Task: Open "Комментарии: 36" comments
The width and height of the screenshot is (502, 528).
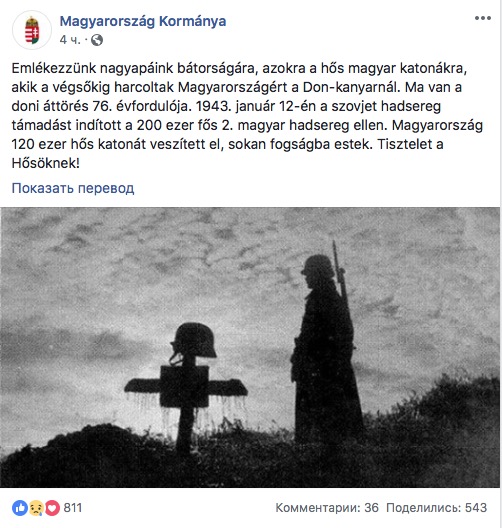Action: pyautogui.click(x=327, y=508)
